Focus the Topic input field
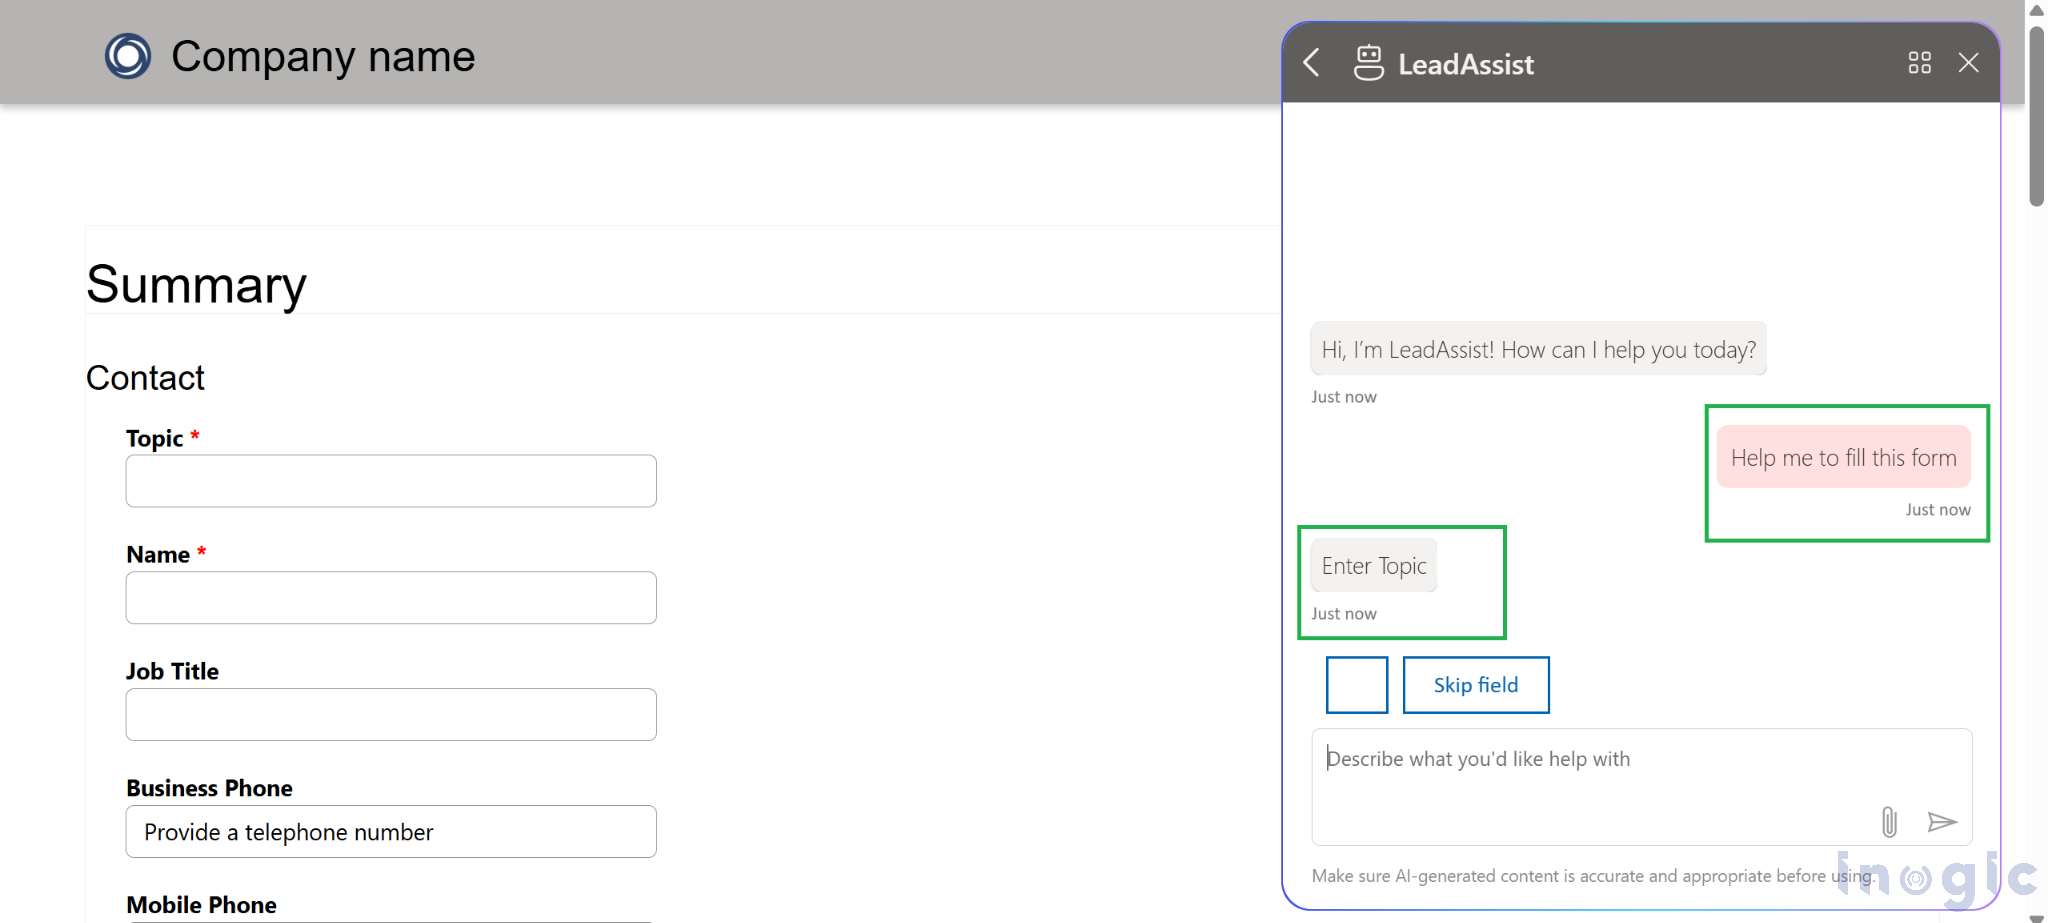Screen dimensions: 2048x923 [391, 481]
